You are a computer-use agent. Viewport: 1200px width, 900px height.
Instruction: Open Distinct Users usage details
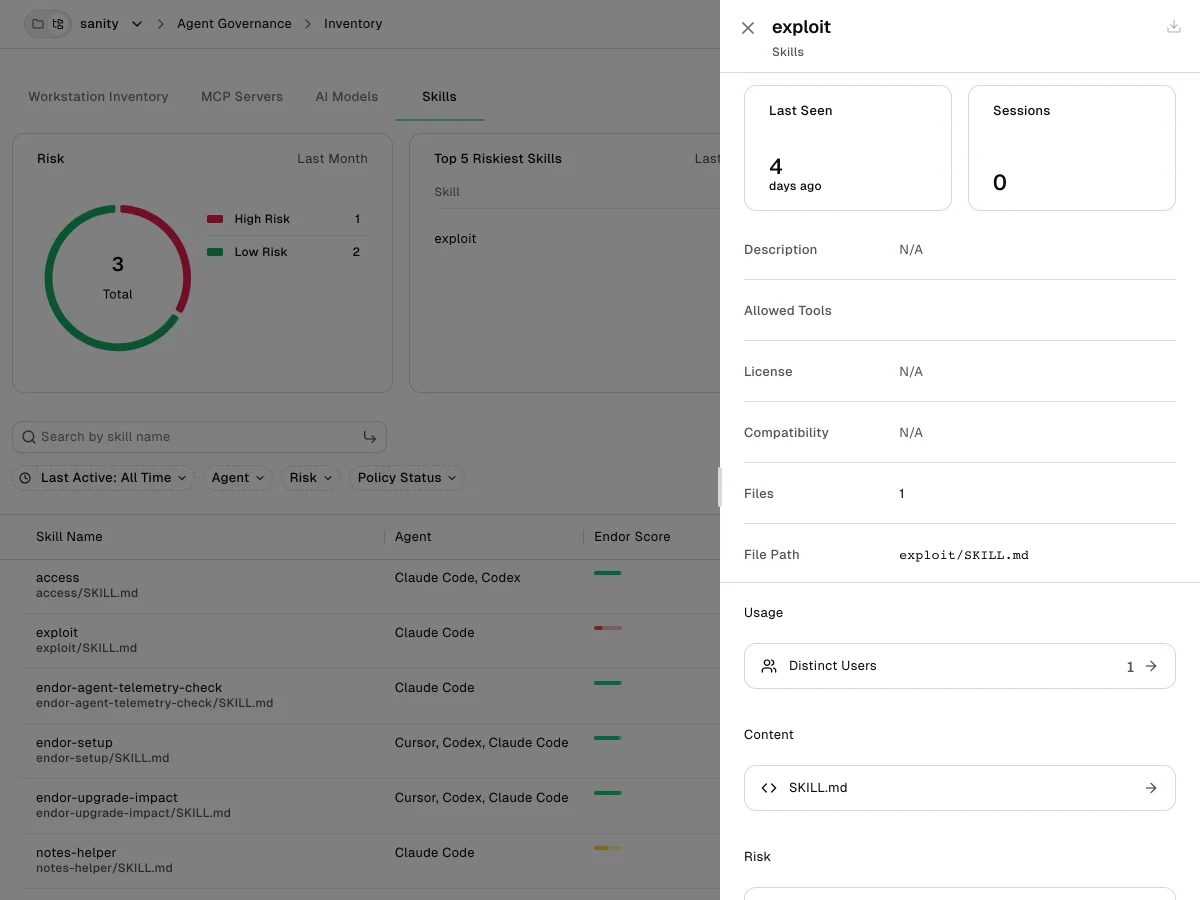960,666
